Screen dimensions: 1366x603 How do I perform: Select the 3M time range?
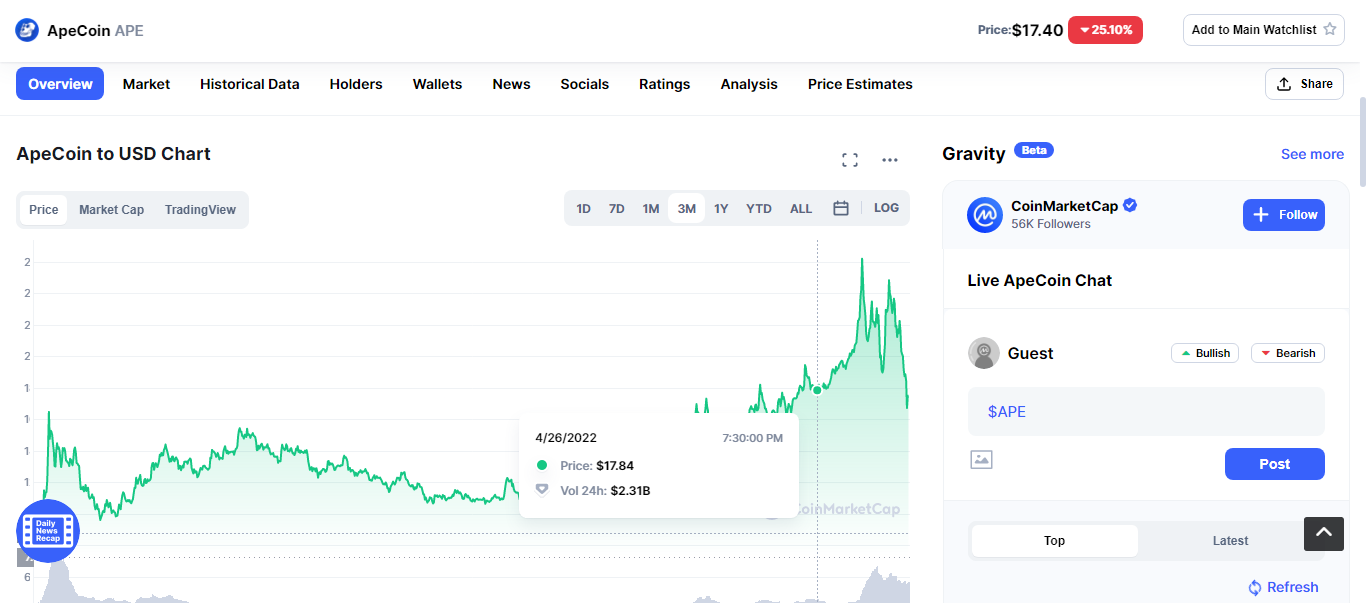pos(686,209)
